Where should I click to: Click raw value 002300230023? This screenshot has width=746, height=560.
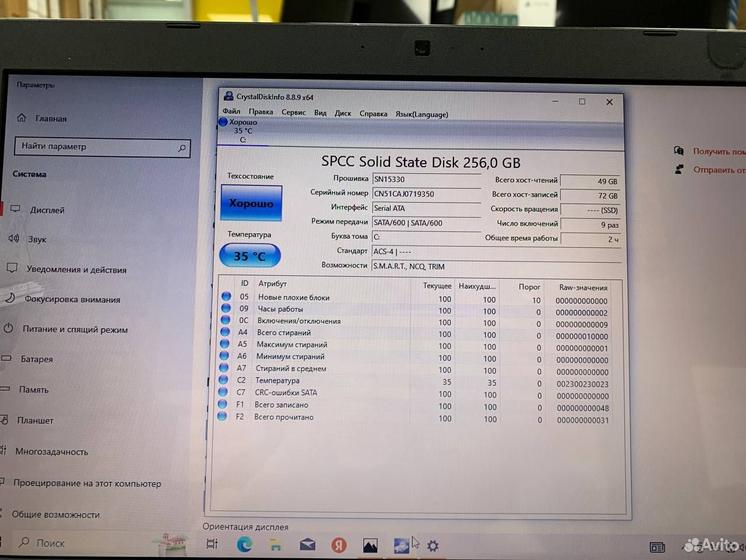[582, 384]
